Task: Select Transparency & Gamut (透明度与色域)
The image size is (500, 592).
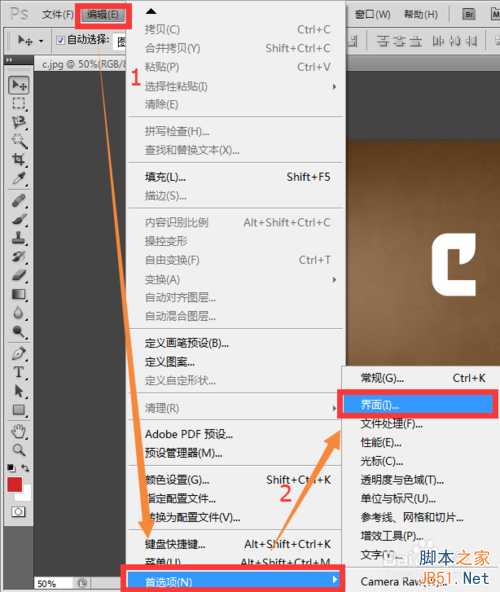Action: pos(422,480)
